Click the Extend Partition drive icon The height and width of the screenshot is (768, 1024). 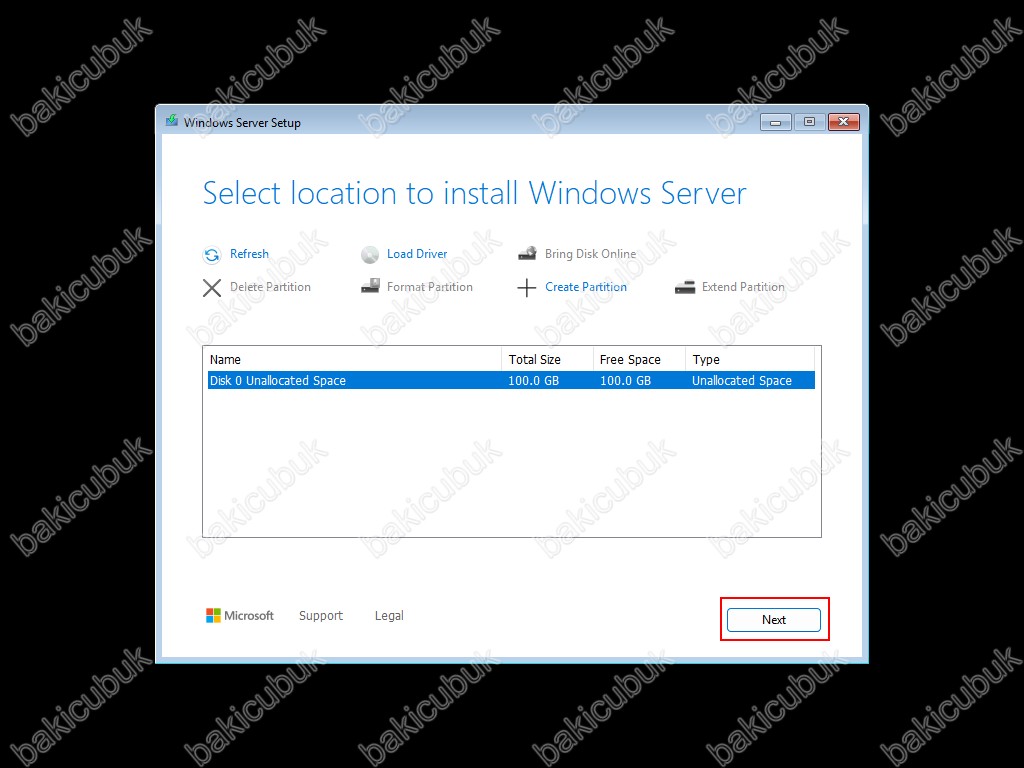point(684,287)
